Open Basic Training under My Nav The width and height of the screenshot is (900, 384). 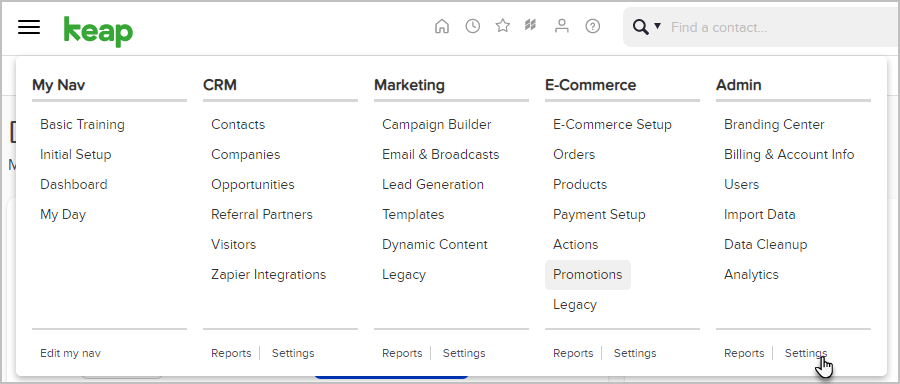82,125
